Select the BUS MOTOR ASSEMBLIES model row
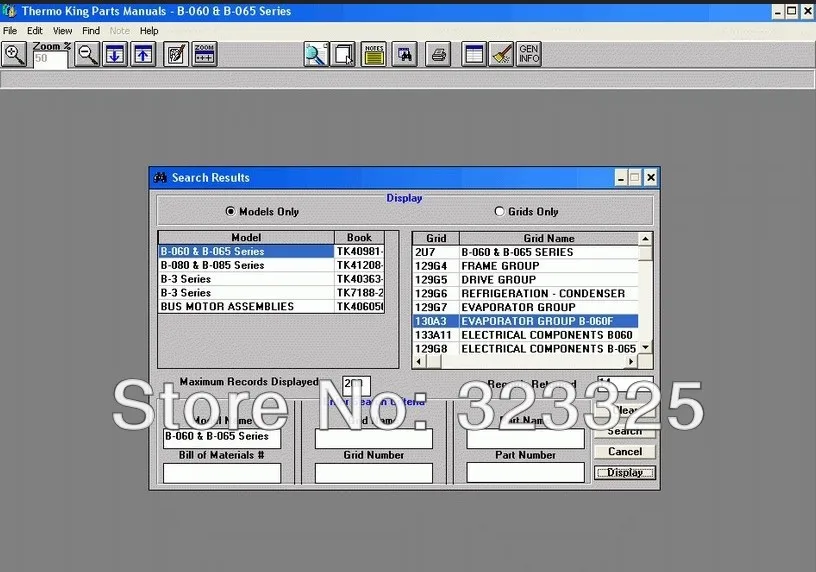Viewport: 816px width, 572px height. click(x=271, y=307)
